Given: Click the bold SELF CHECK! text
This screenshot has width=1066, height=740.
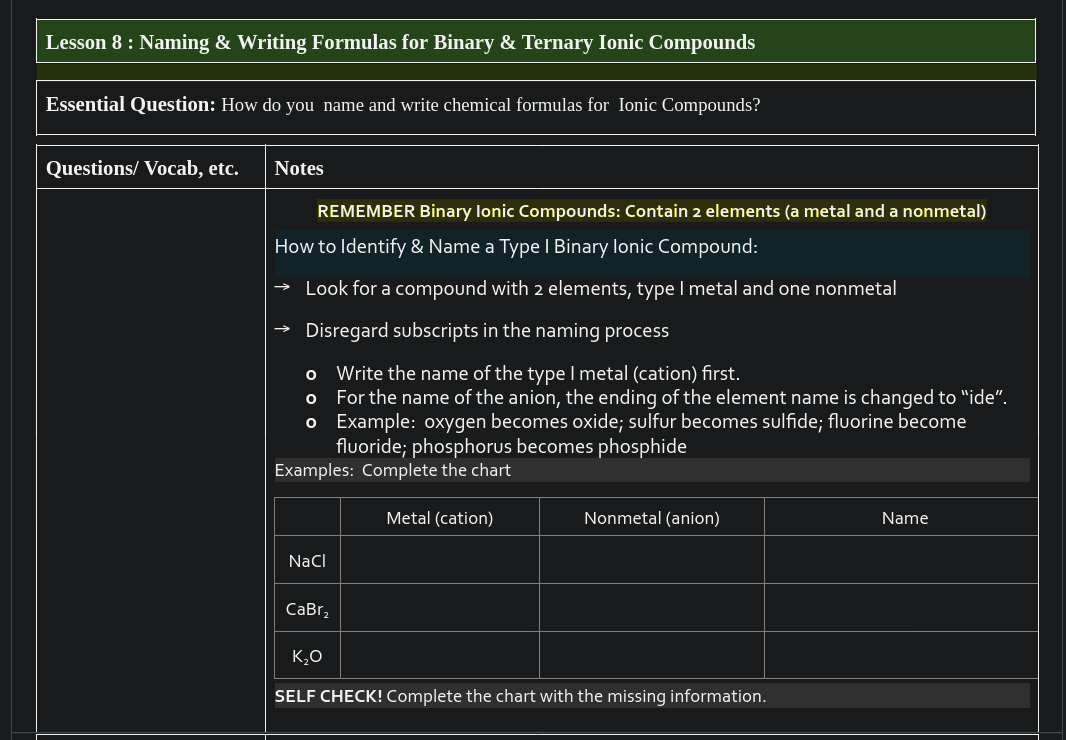Looking at the screenshot, I should [x=329, y=696].
